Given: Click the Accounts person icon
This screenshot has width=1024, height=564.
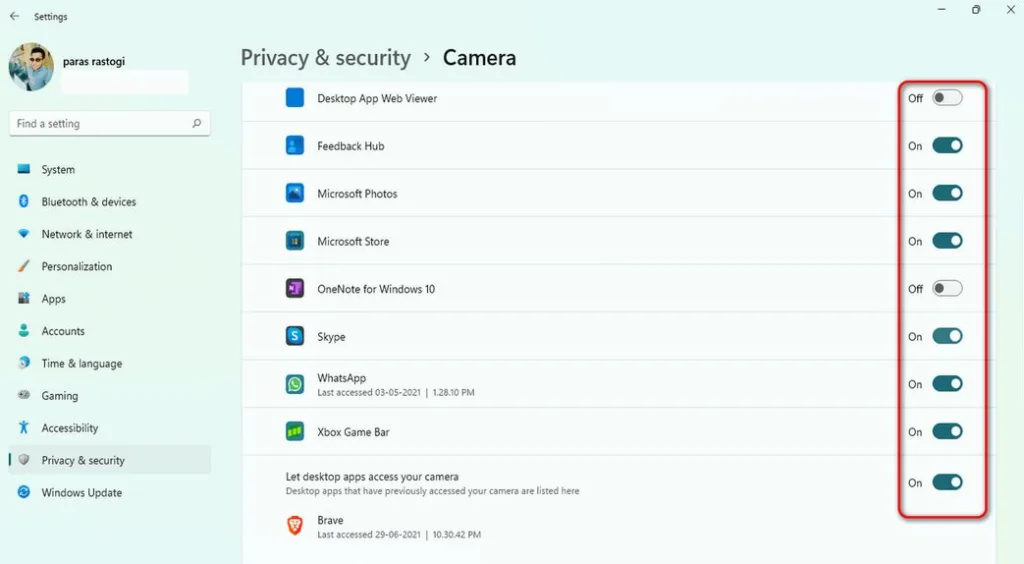Looking at the screenshot, I should [24, 330].
